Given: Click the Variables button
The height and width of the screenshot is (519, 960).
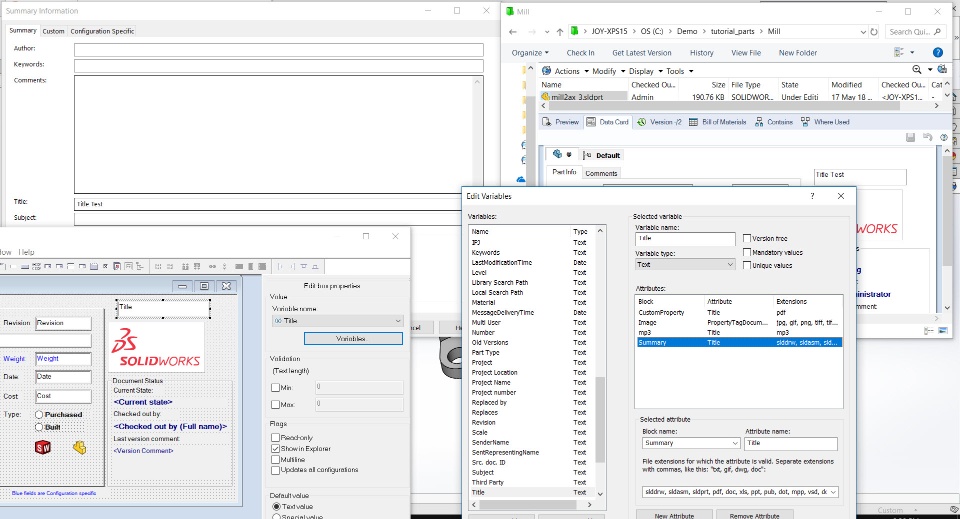Looking at the screenshot, I should (x=353, y=338).
